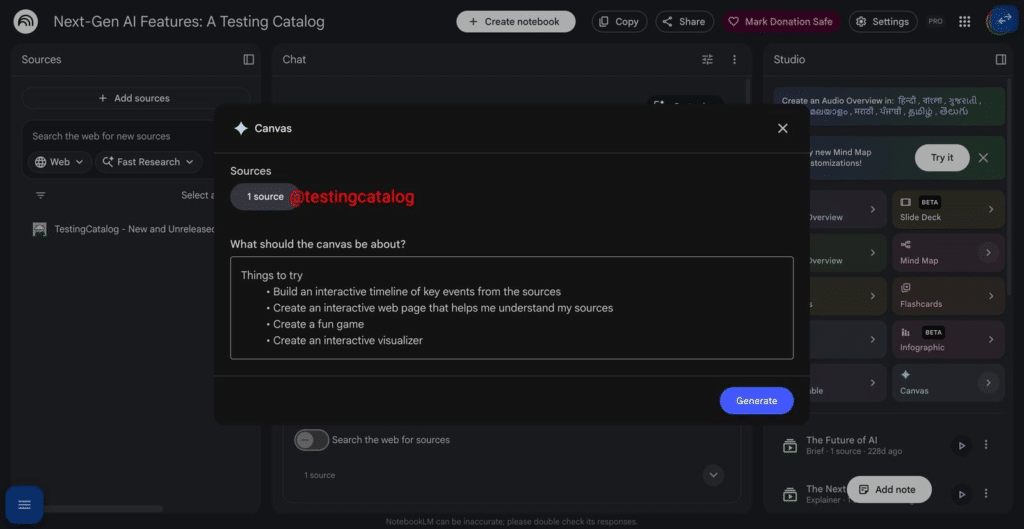The height and width of the screenshot is (529, 1024).
Task: Open the Web source type dropdown
Action: click(59, 162)
